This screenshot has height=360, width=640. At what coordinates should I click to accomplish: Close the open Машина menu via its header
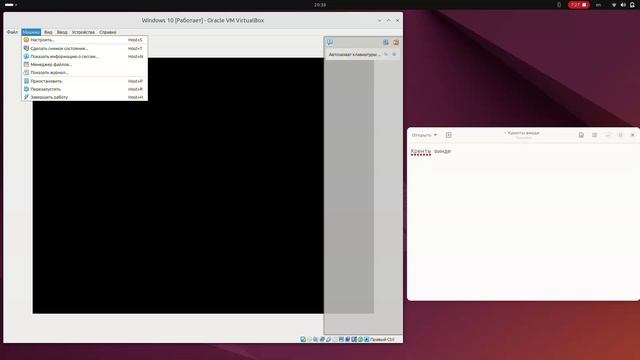31,32
